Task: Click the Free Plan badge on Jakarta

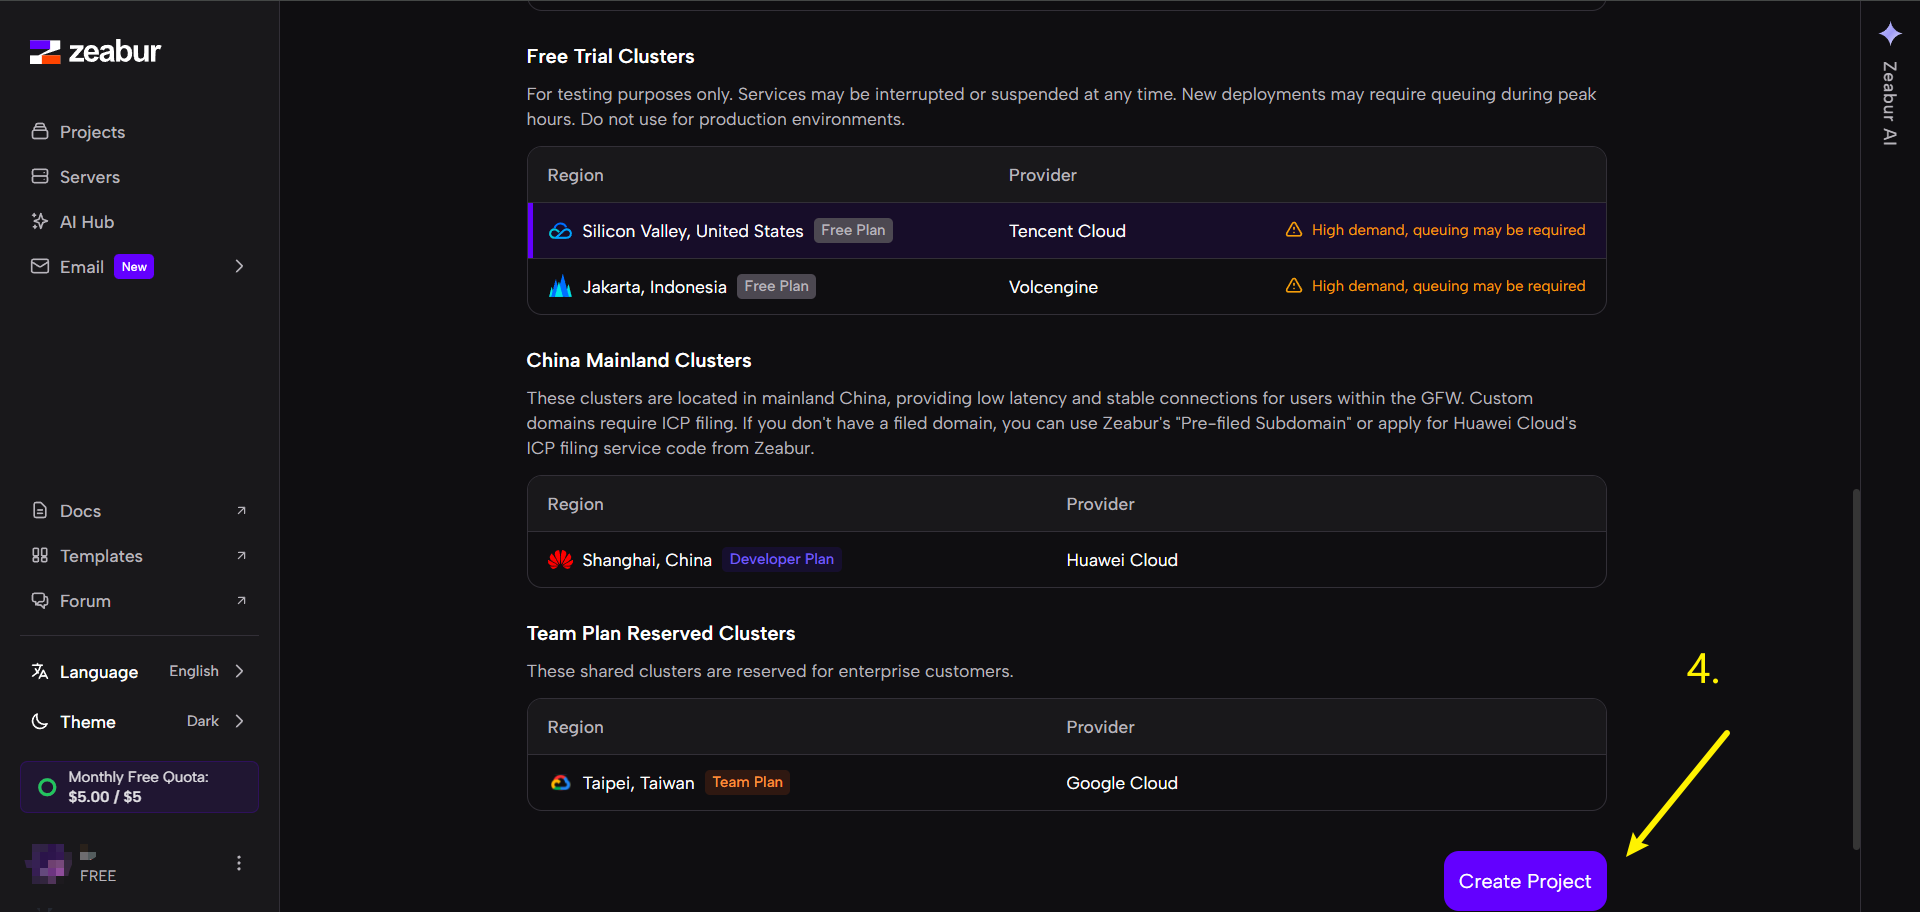Action: [x=776, y=287]
